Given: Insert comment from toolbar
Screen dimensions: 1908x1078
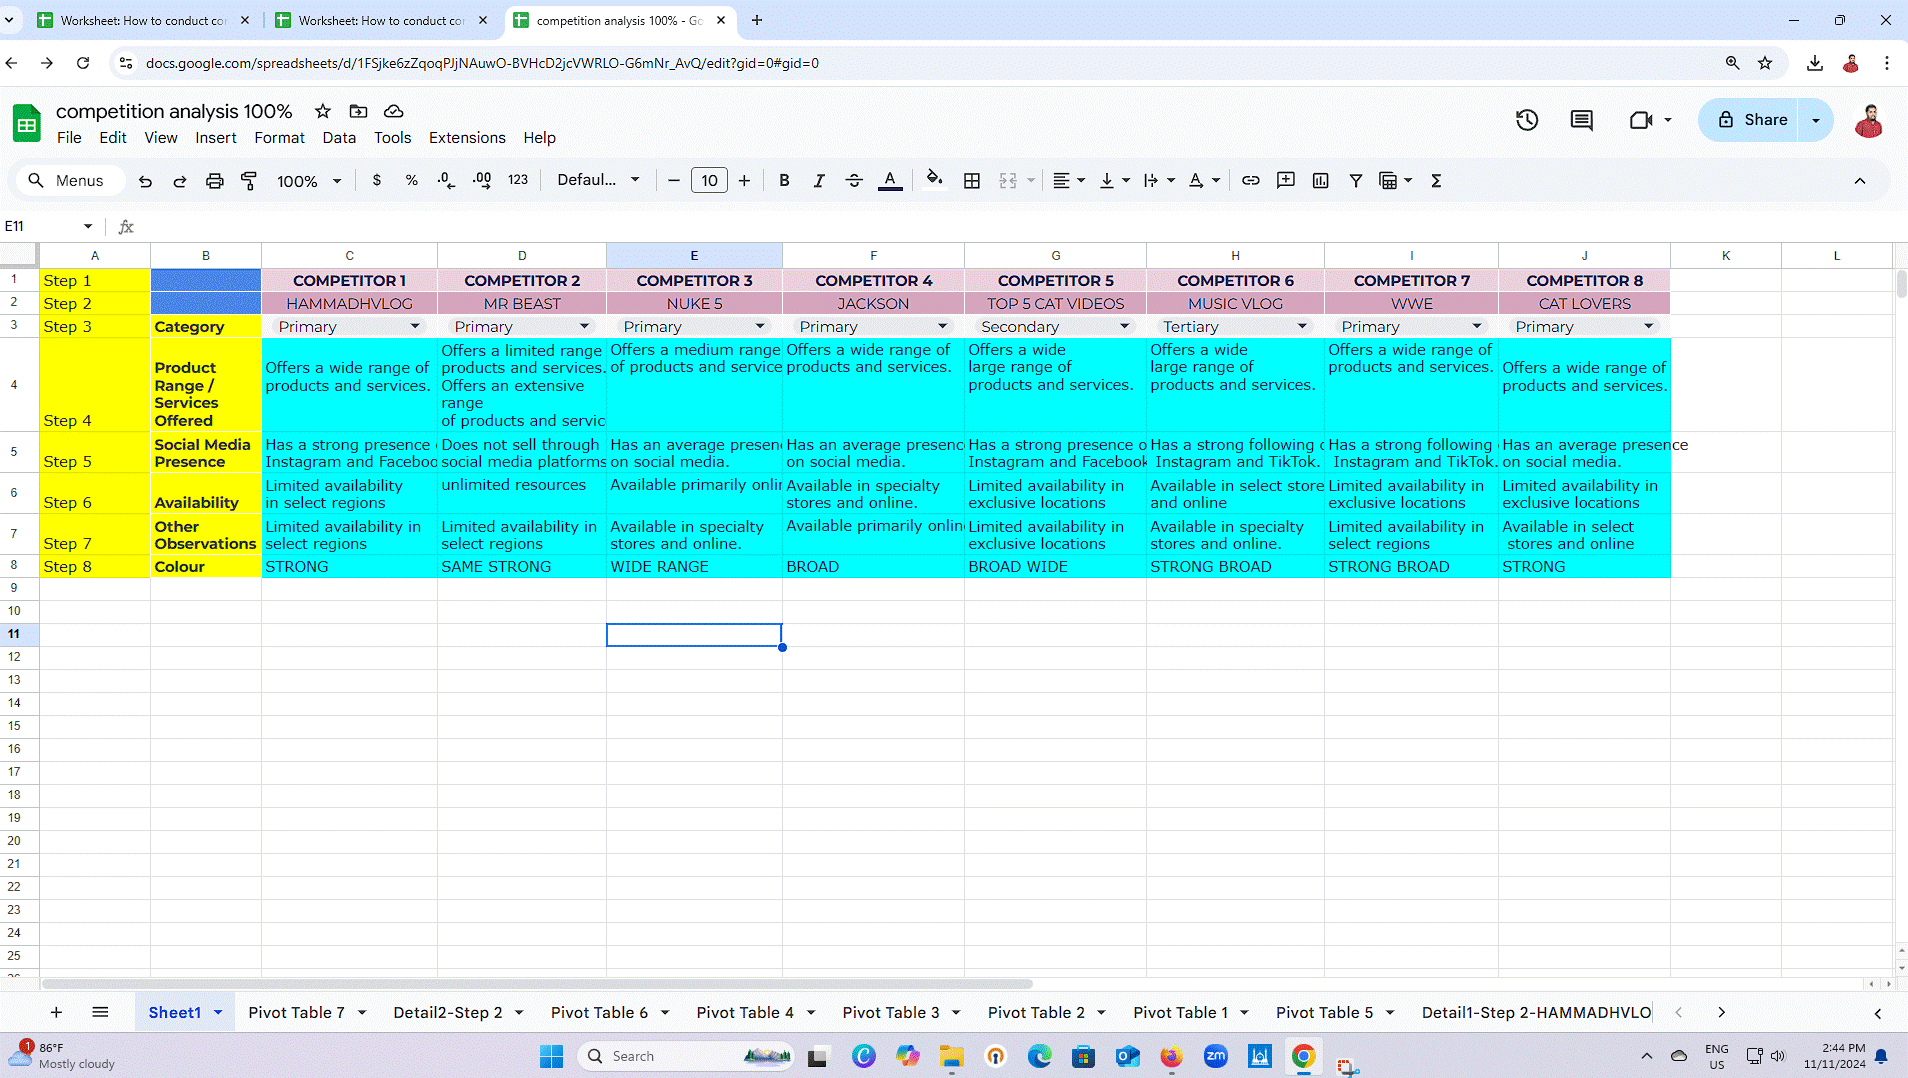Looking at the screenshot, I should point(1286,181).
